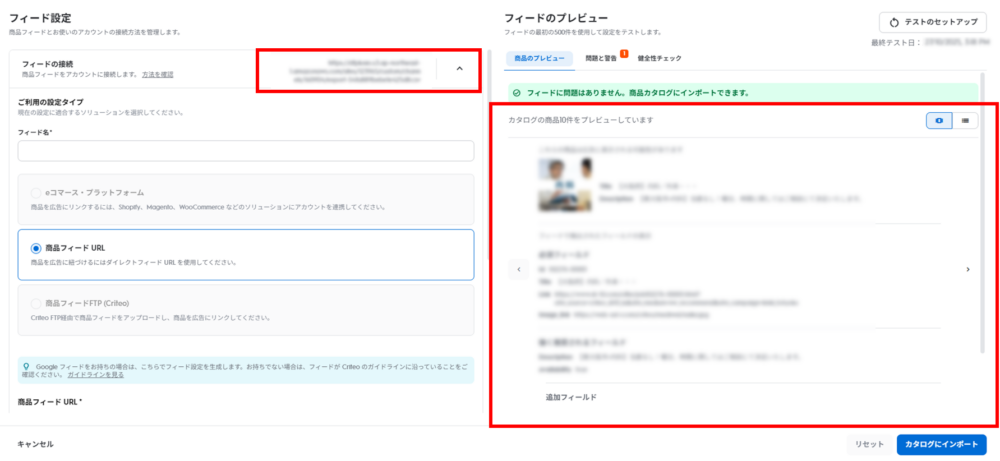
Task: Select the eコマース・プラットフォーム radio option
Action: coord(37,193)
